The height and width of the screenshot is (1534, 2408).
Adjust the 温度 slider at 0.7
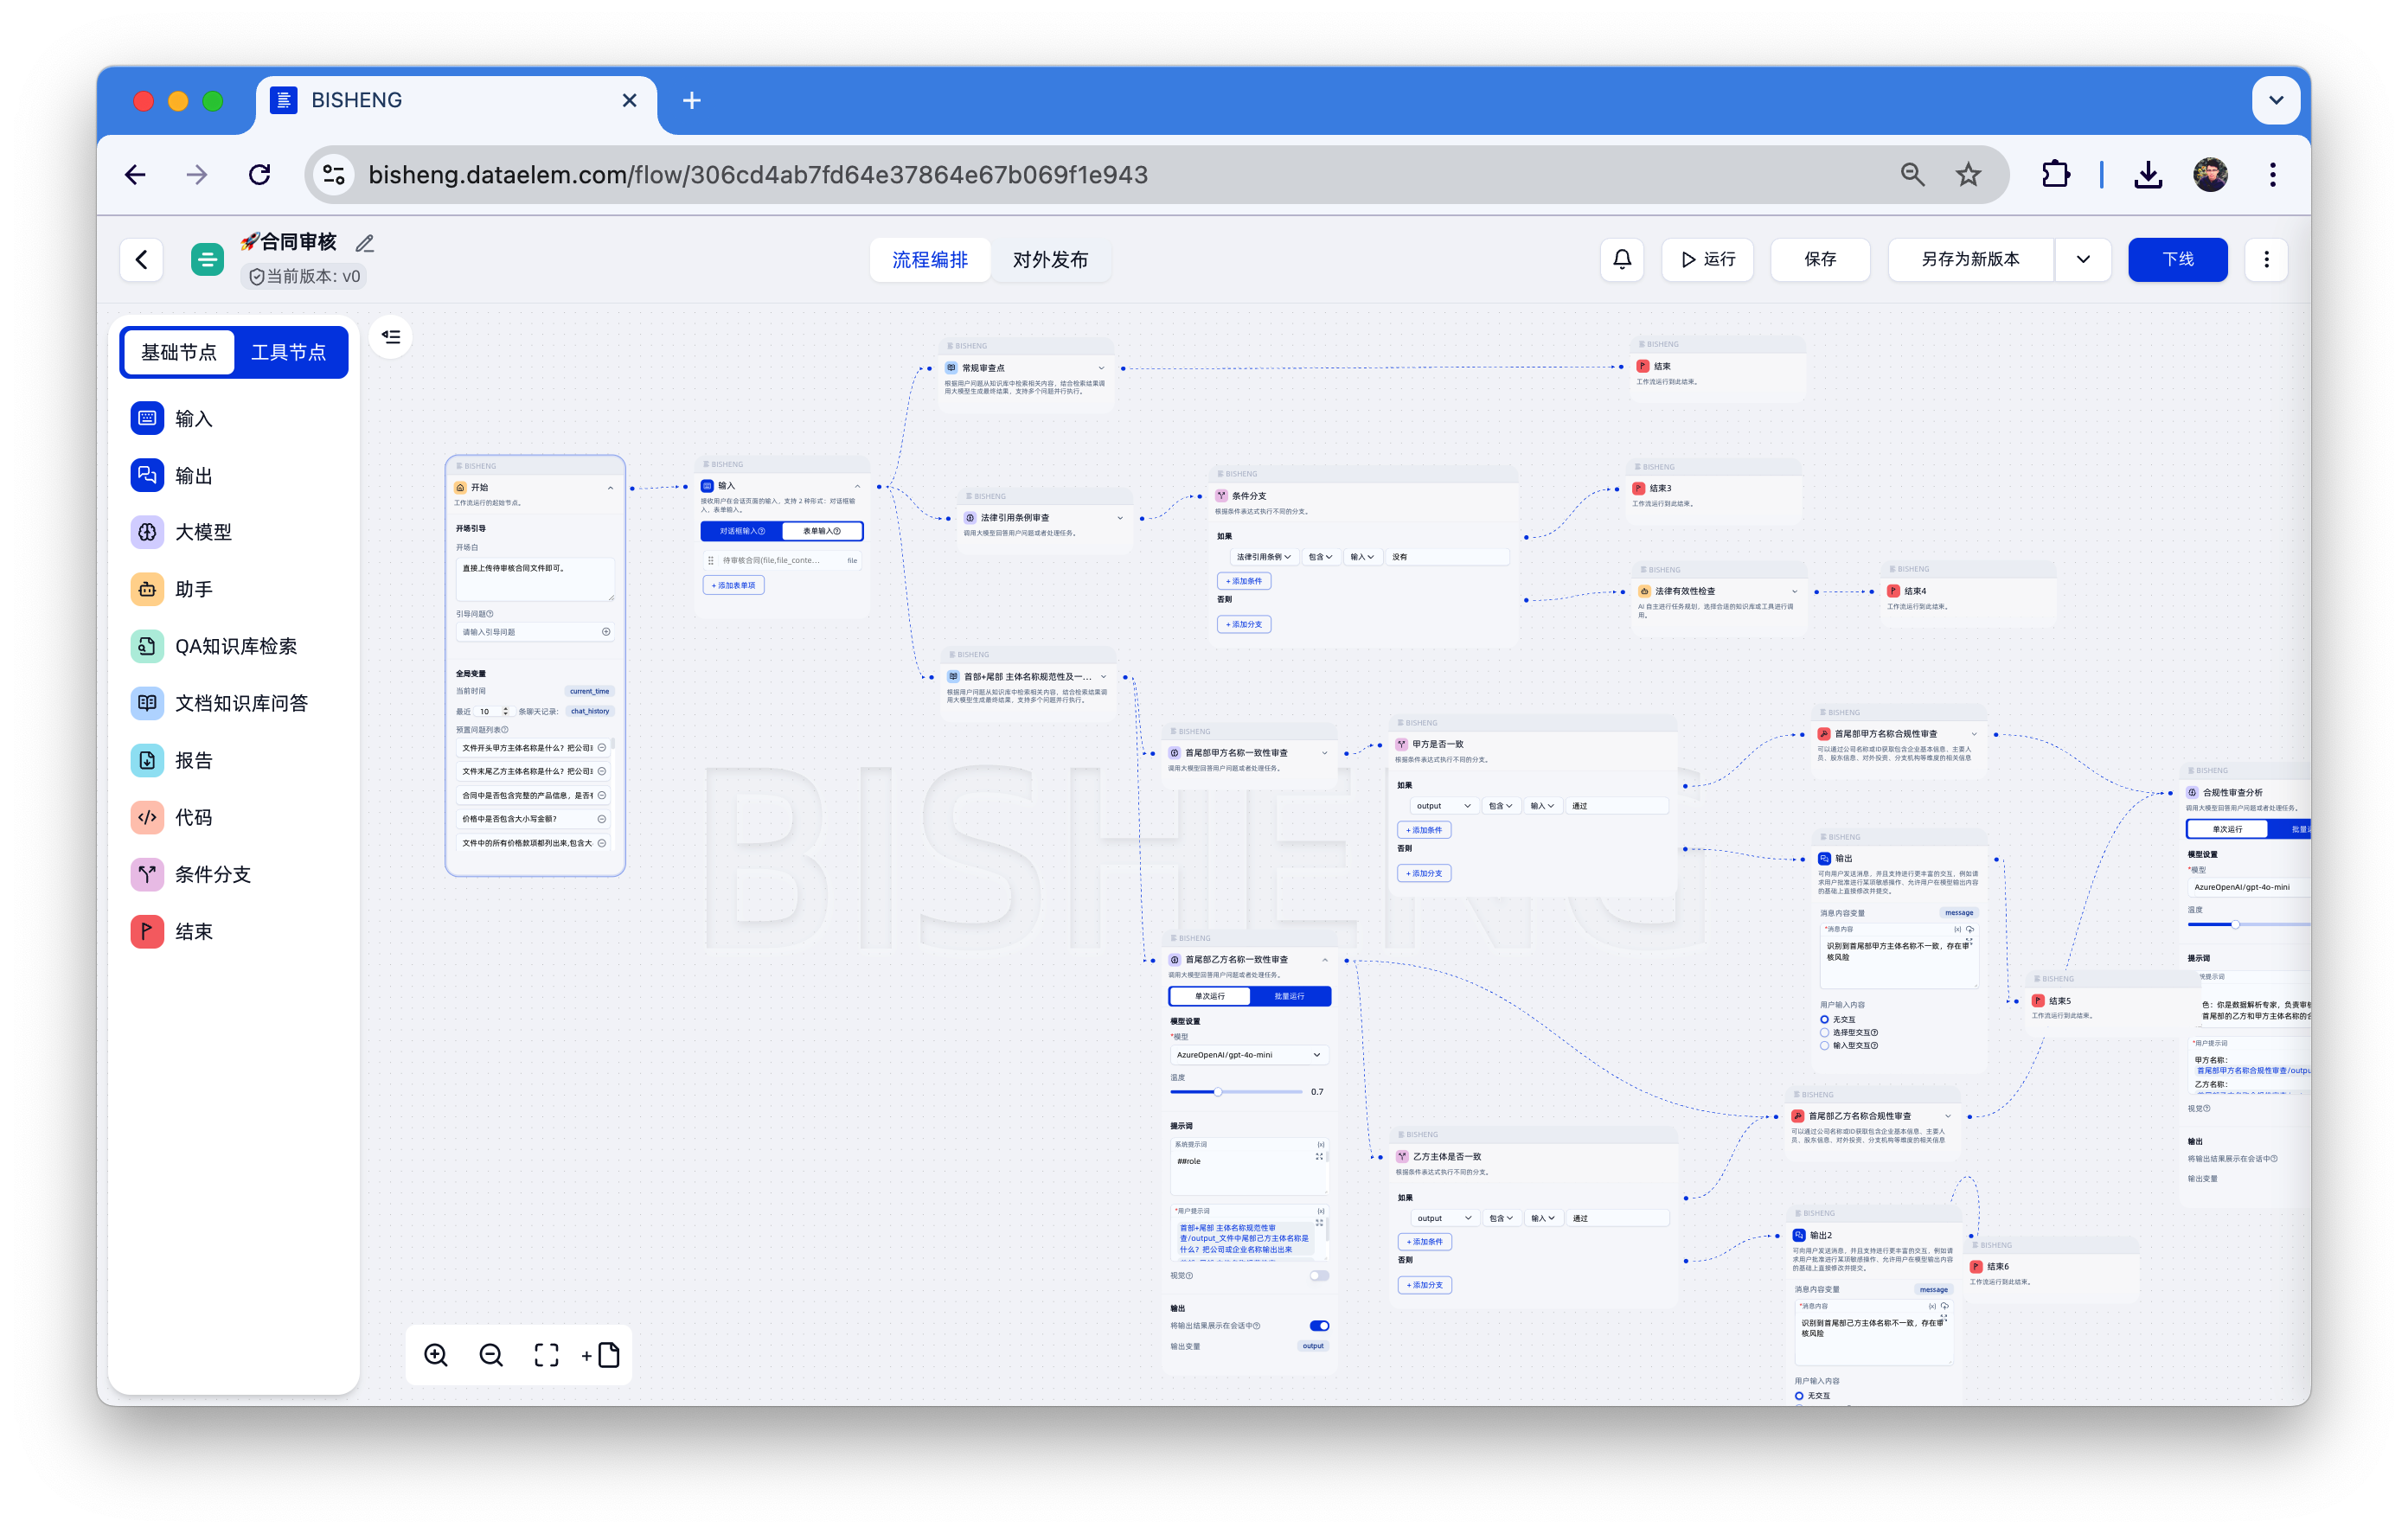(1218, 1092)
